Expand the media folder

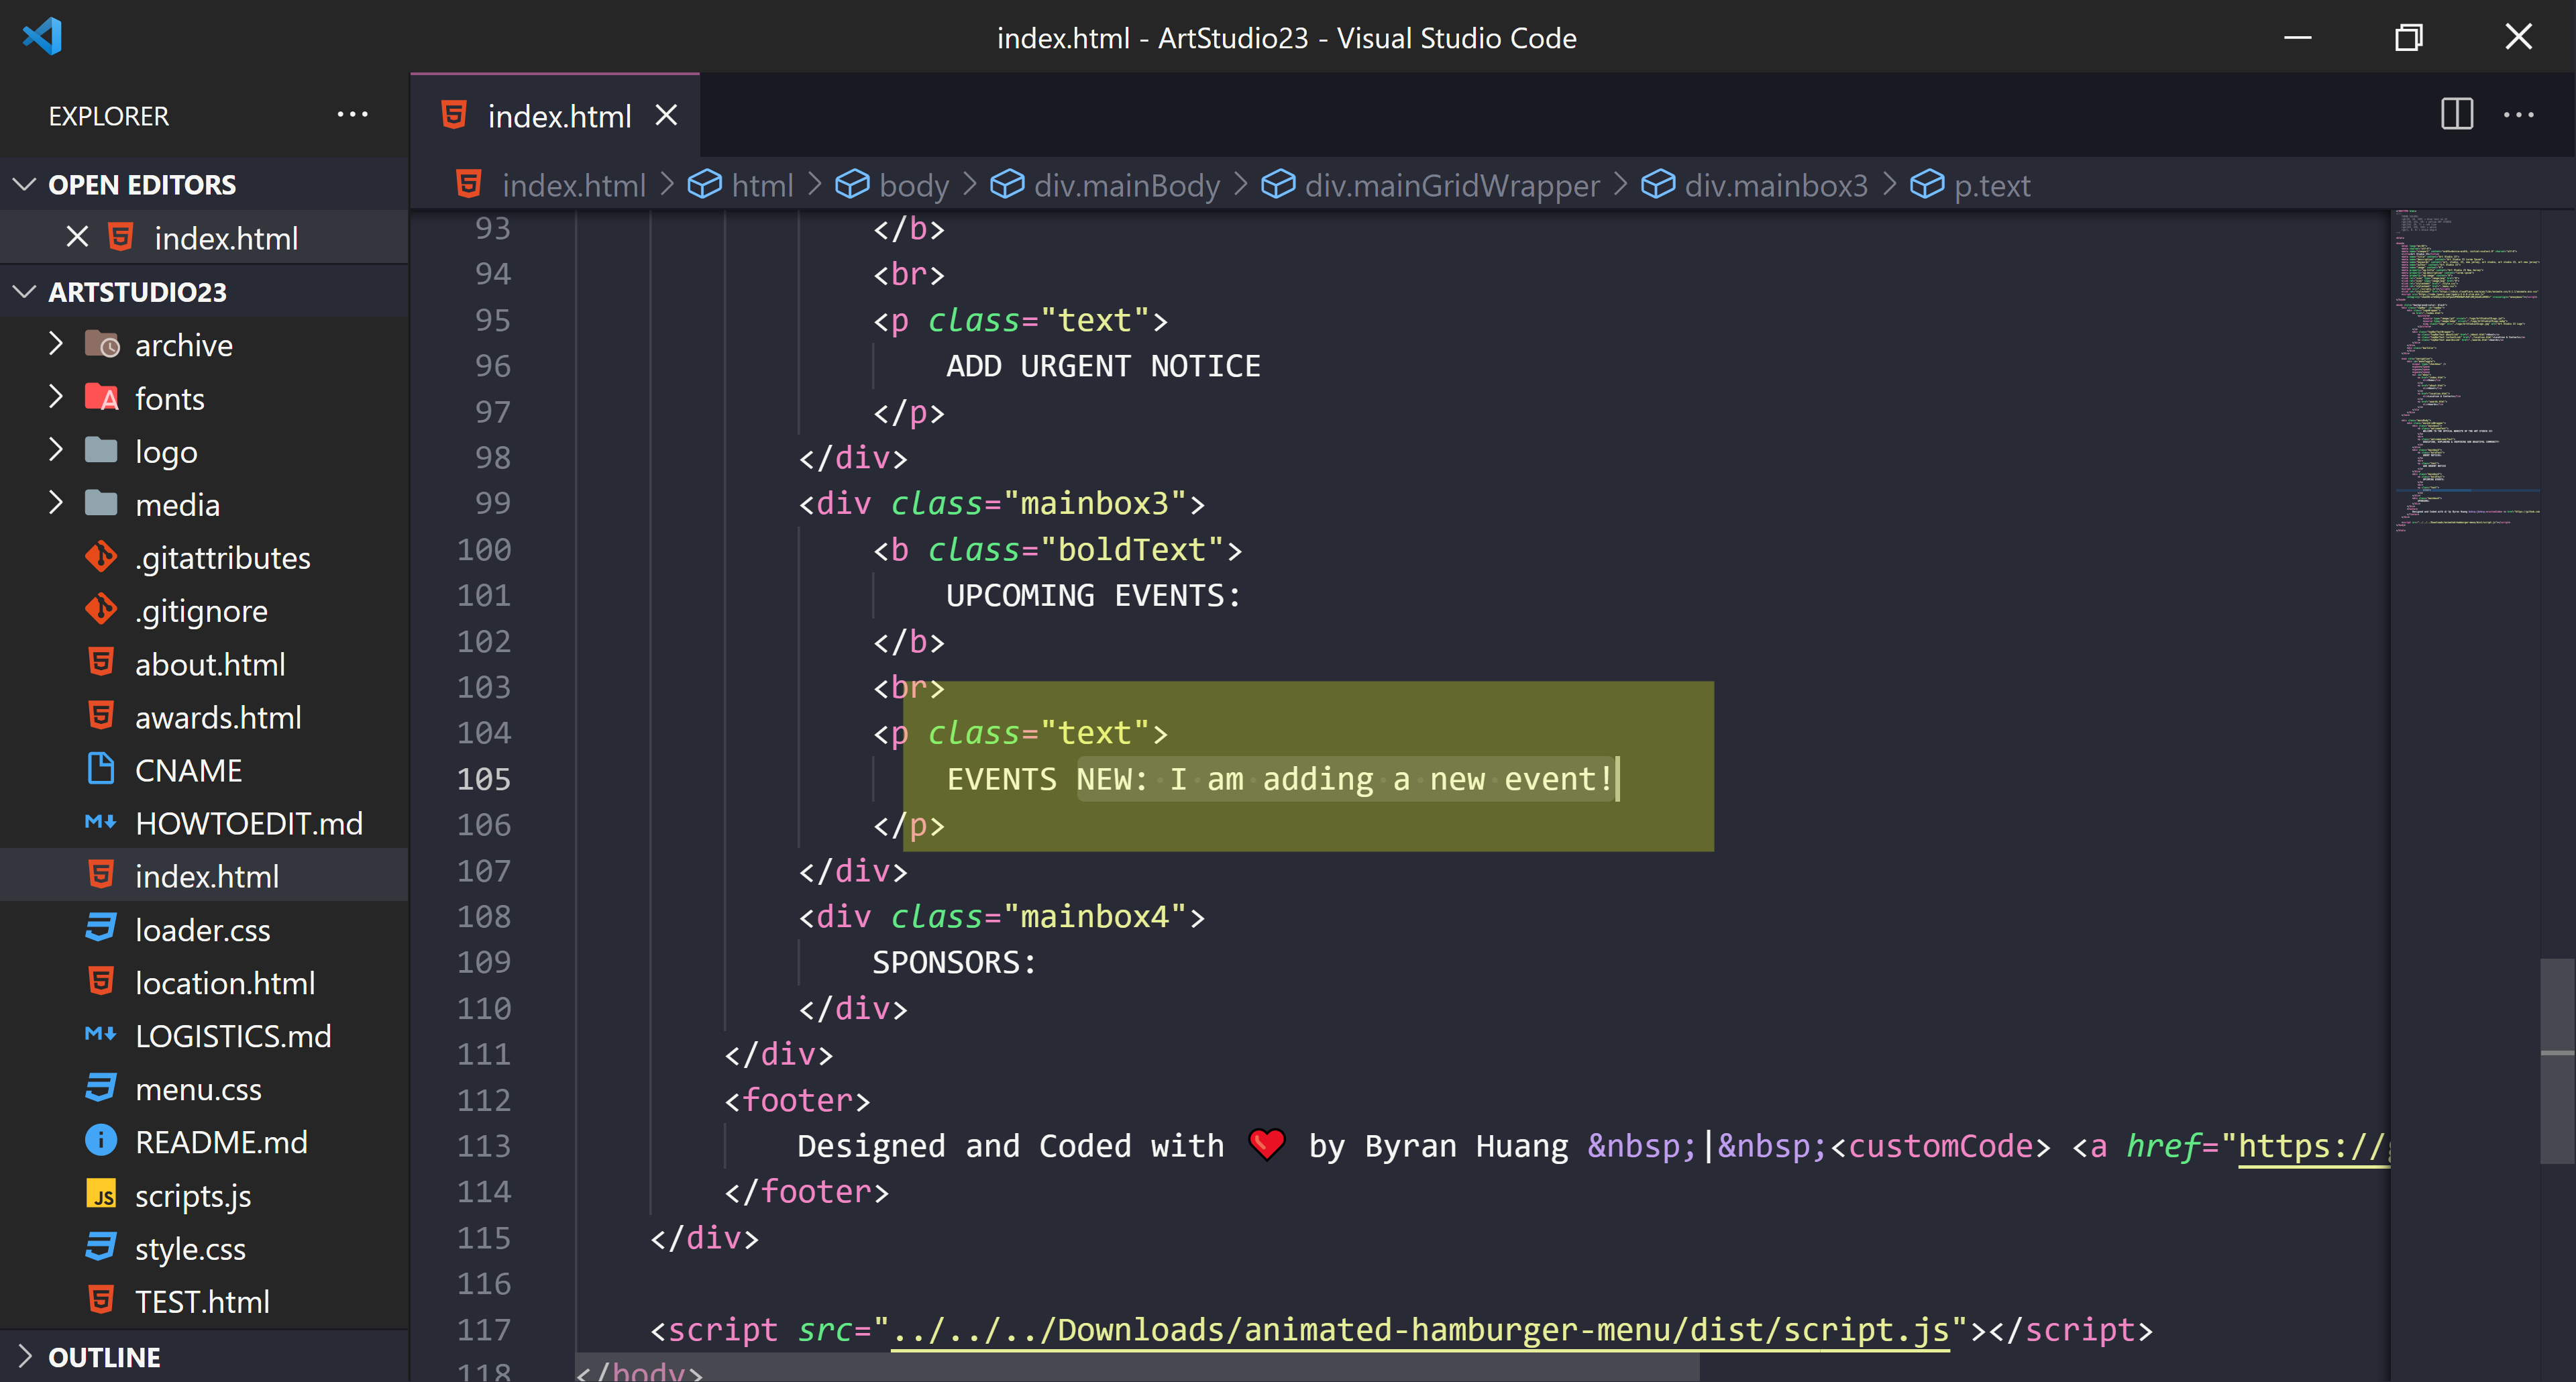(x=56, y=504)
